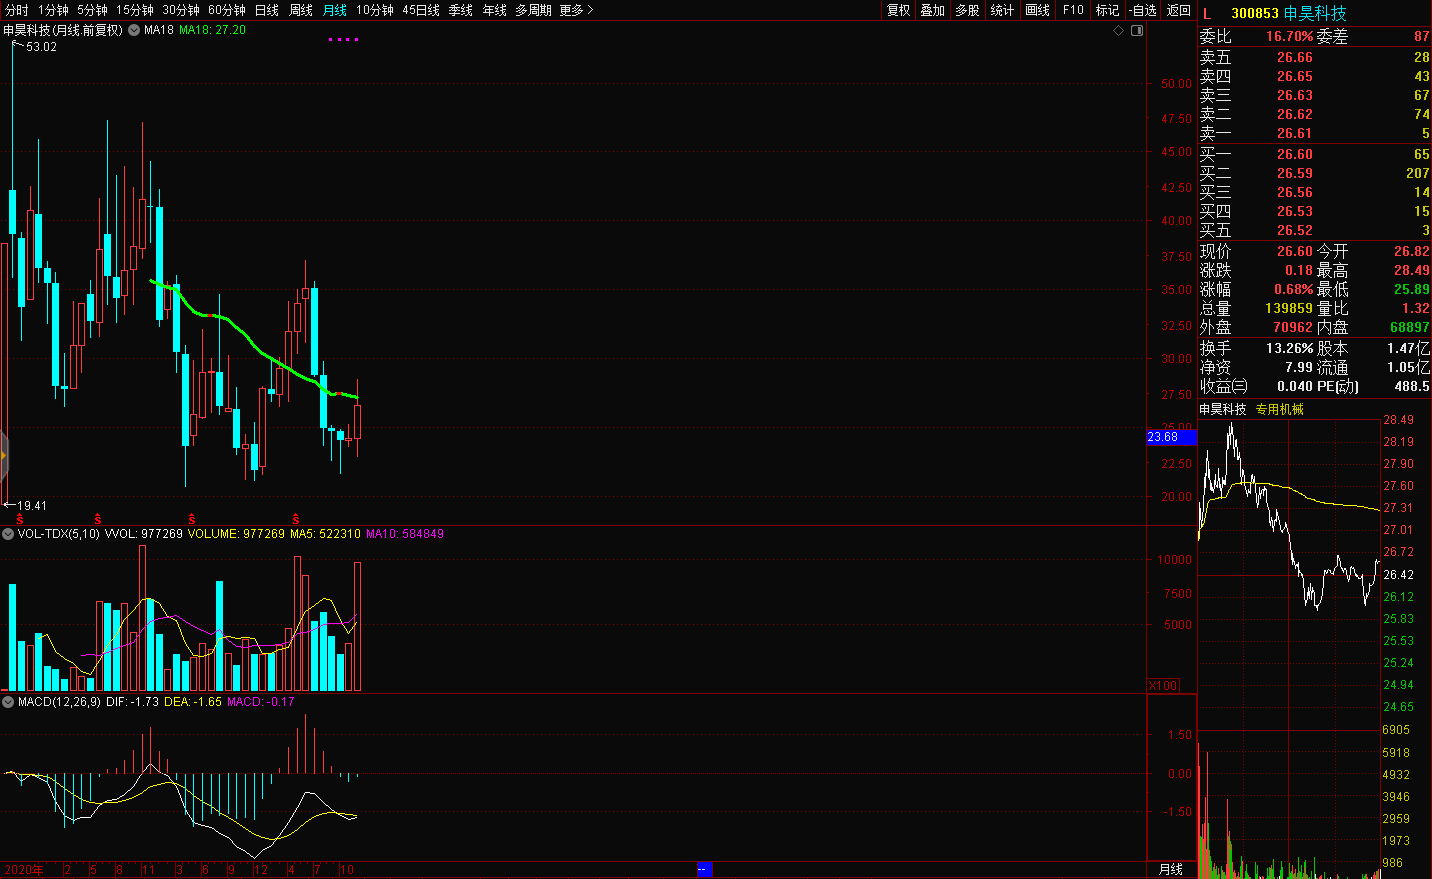Expand the VOL-TDX indicator dropdown arrow

(8, 534)
